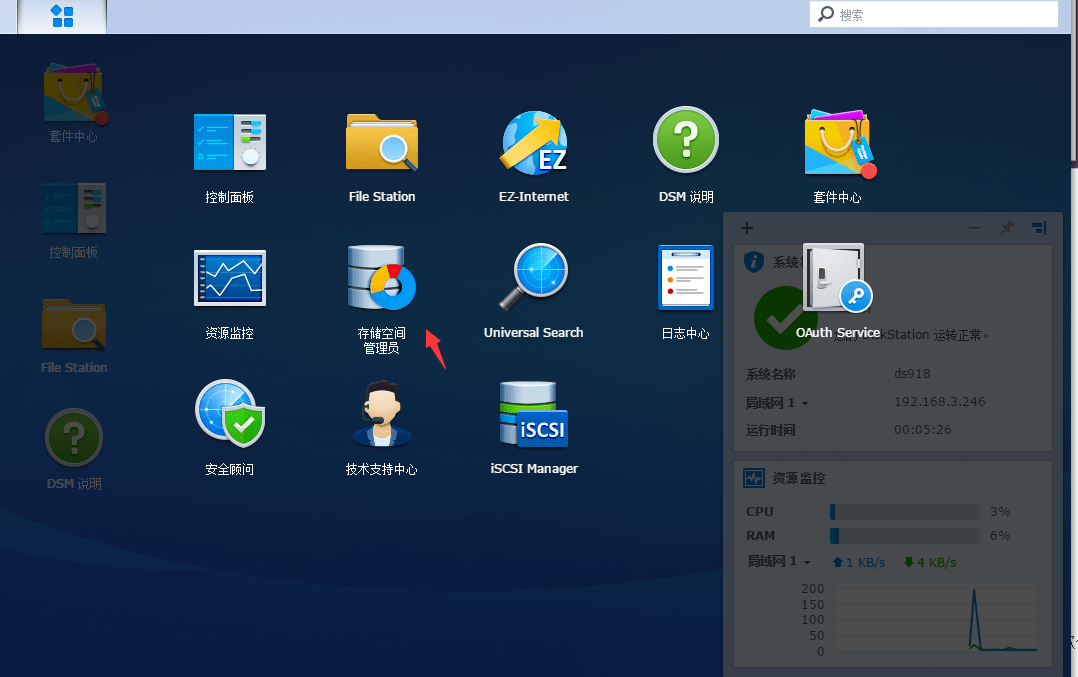Open 存储空间管理员 (Storage Manager) app
This screenshot has height=677, width=1078.
point(380,279)
